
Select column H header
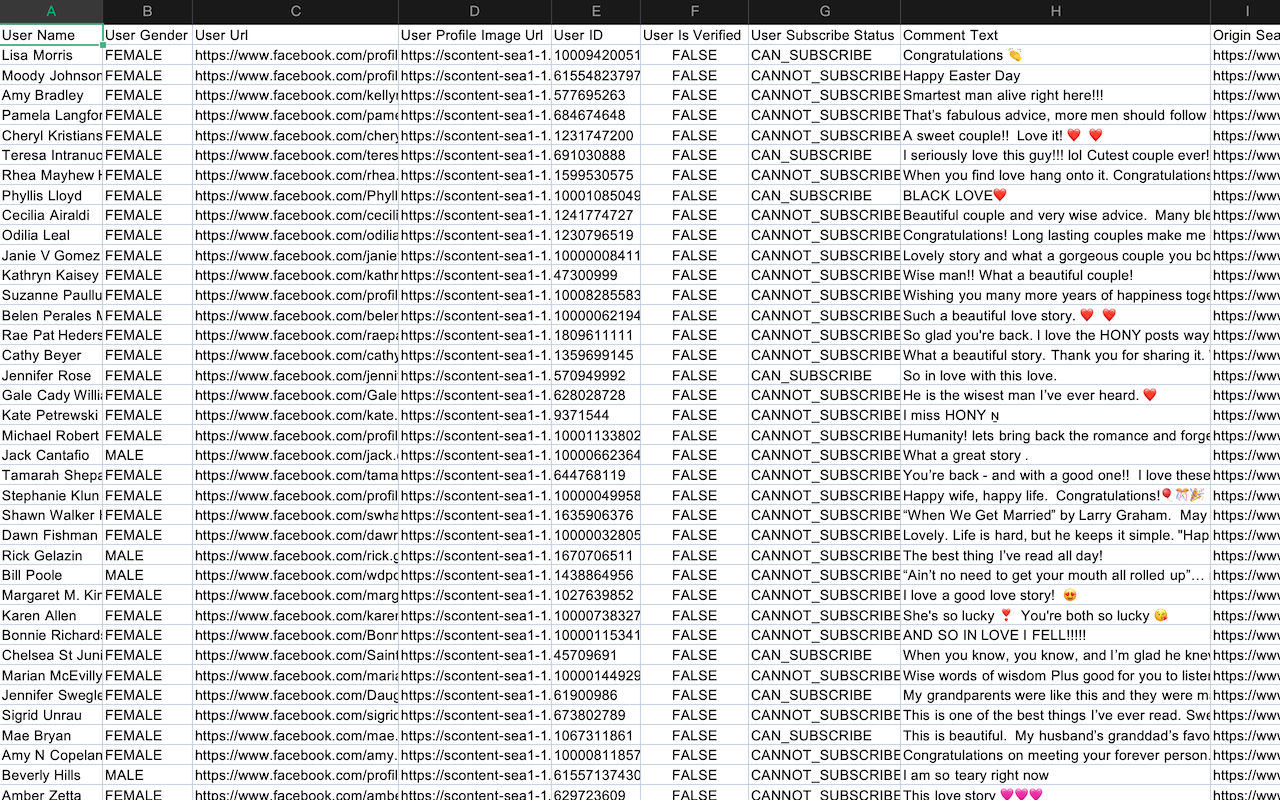click(x=1055, y=11)
